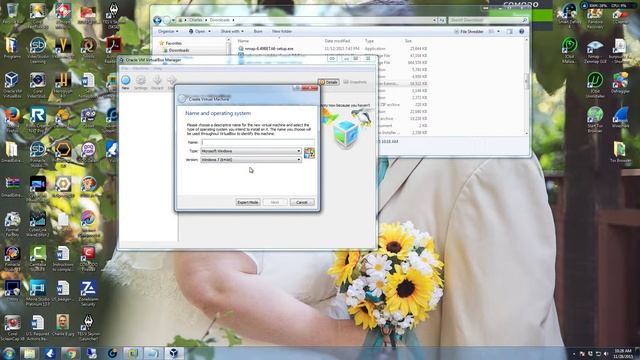Click the Search Downloads box in Explorer
Image resolution: width=640 pixels, height=360 pixels.
pos(488,20)
